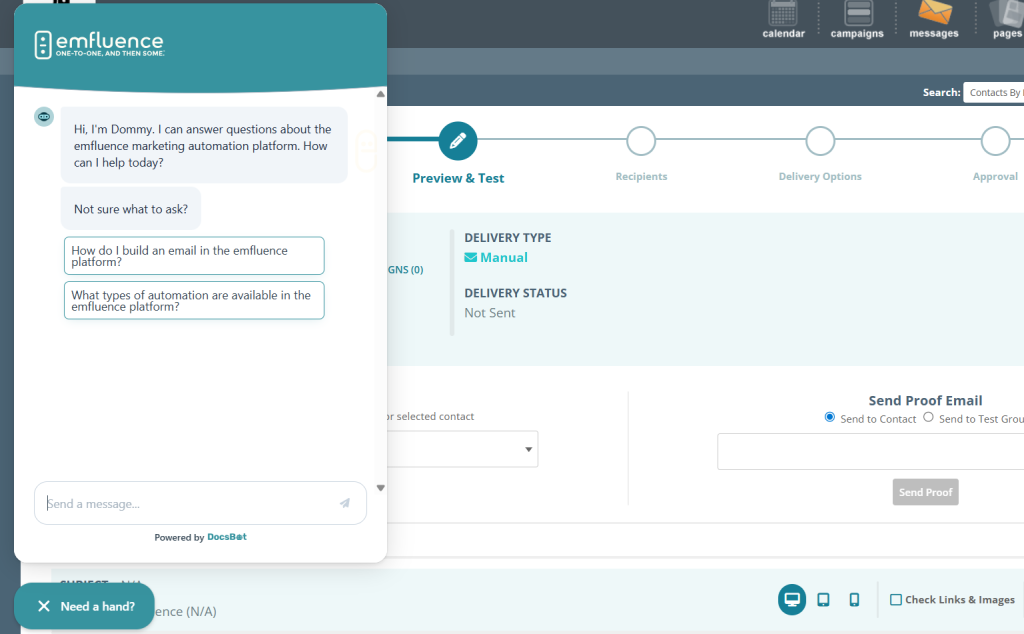Screen dimensions: 1024x634
Task: Select the Send to Test Group radio button
Action: coord(928,417)
